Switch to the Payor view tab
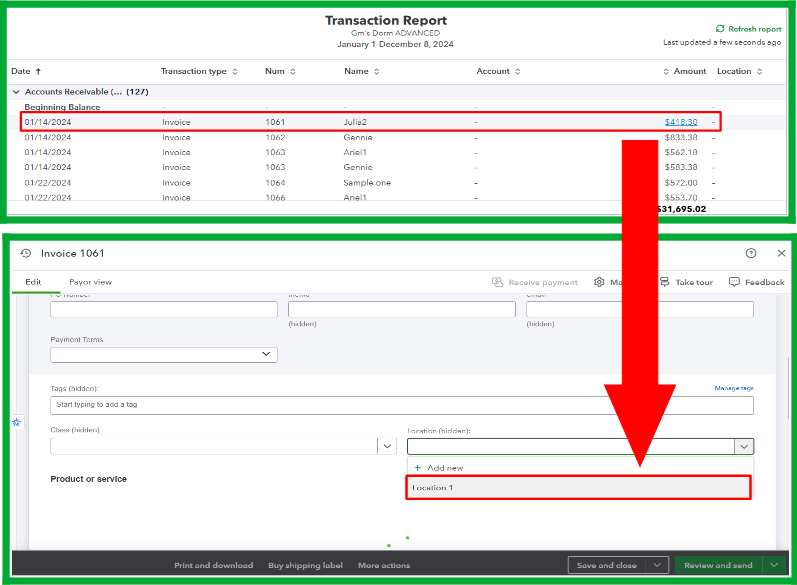Screen dimensions: 797x585 tap(90, 282)
